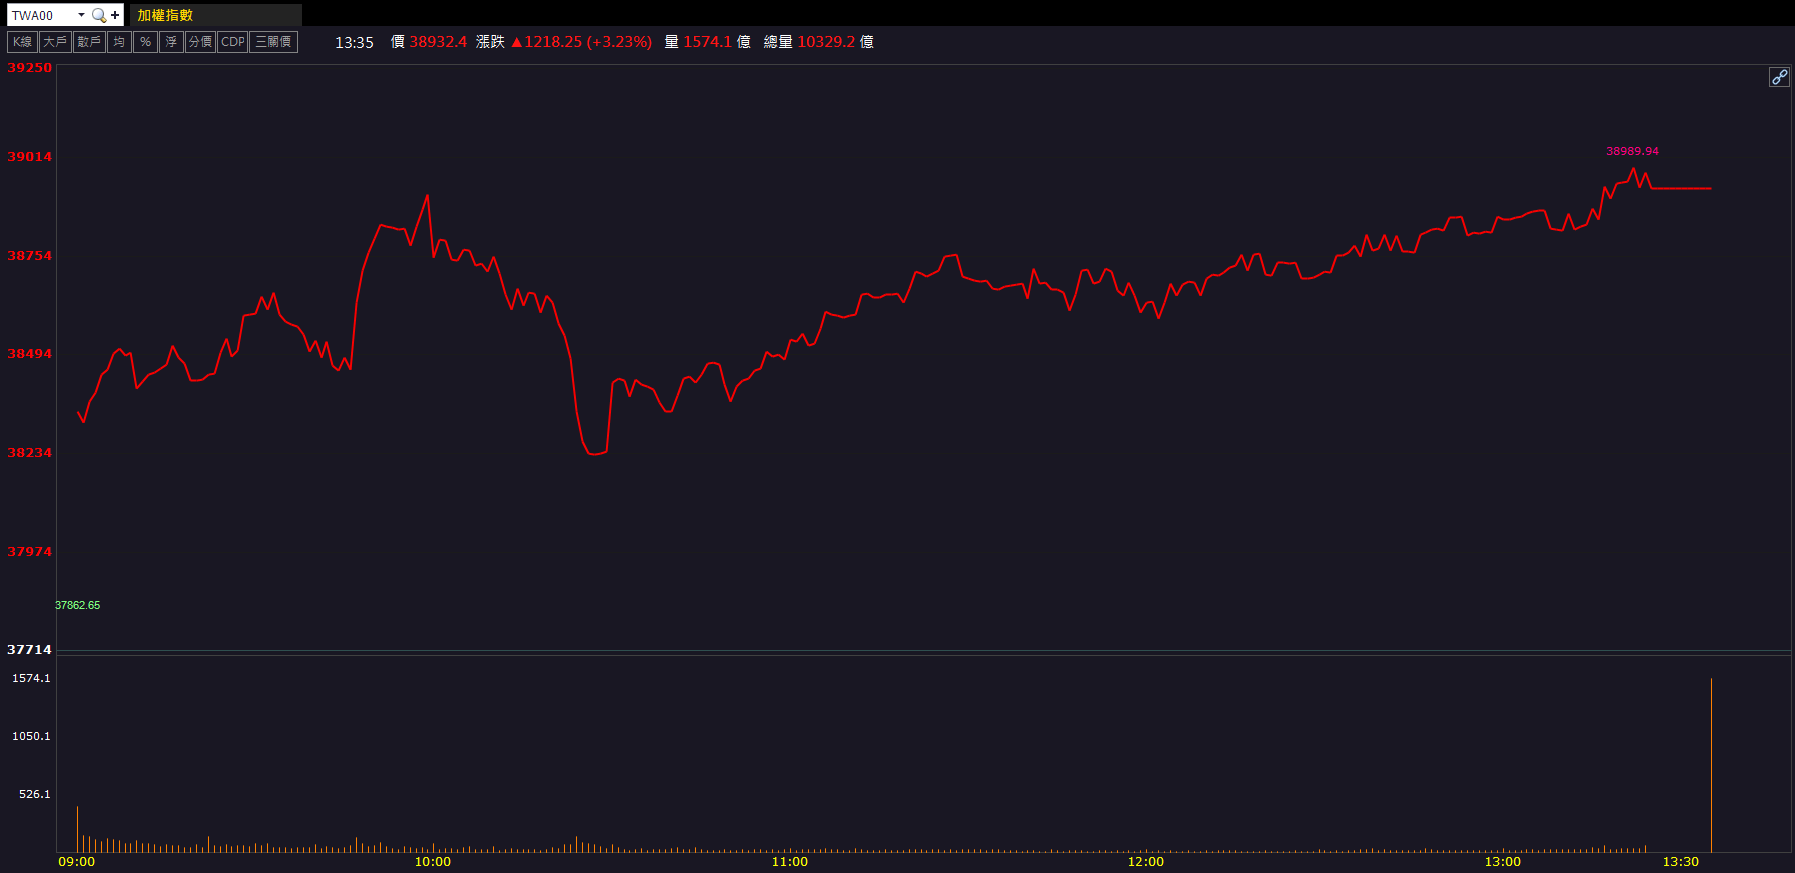The height and width of the screenshot is (873, 1795).
Task: Toggle the 三關價 button
Action: tap(273, 42)
